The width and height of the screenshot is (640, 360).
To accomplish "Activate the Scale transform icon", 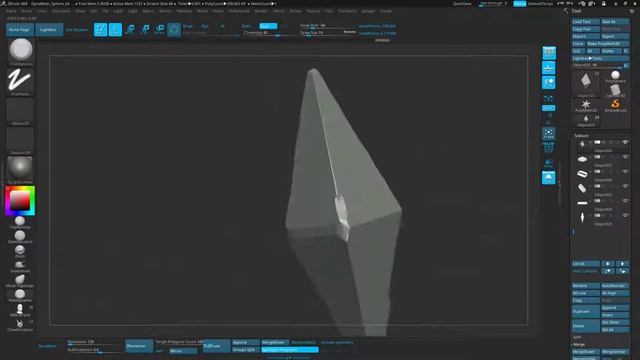I will click(x=145, y=29).
